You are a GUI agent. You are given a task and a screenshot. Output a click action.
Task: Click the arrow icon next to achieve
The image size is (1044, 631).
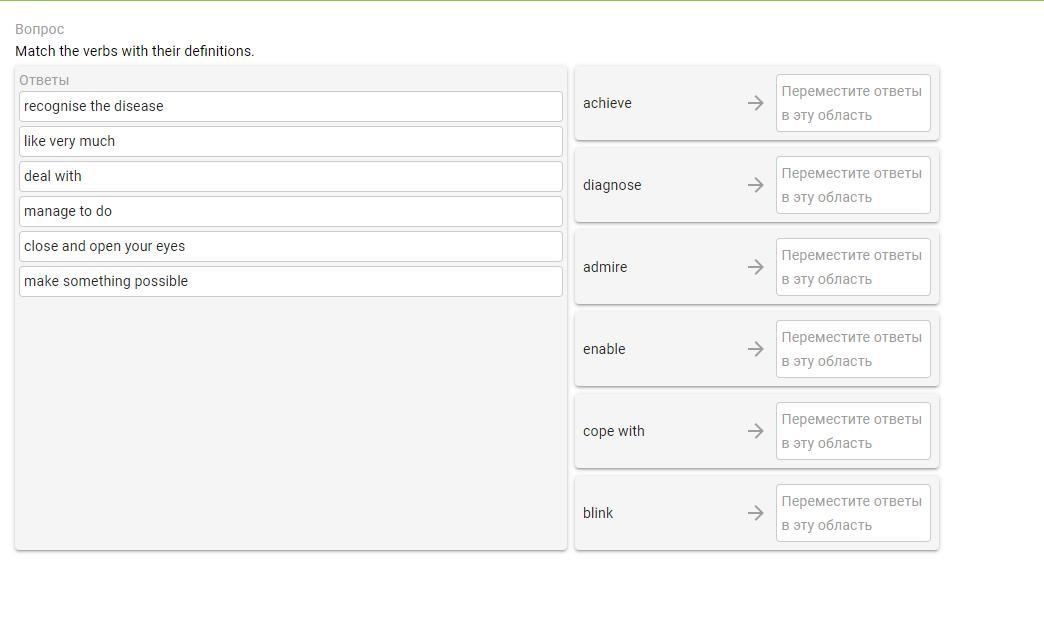(x=756, y=103)
